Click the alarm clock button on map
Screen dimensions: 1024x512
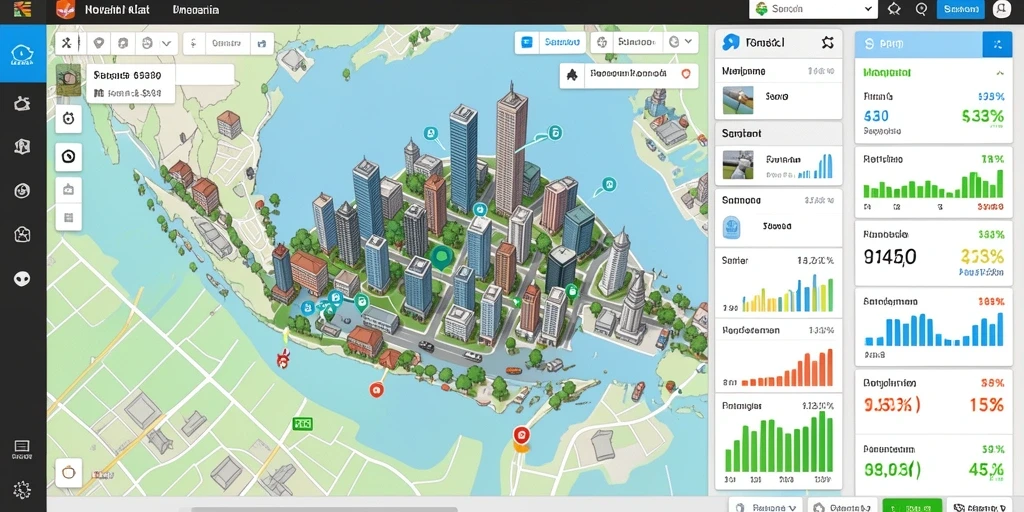point(69,119)
